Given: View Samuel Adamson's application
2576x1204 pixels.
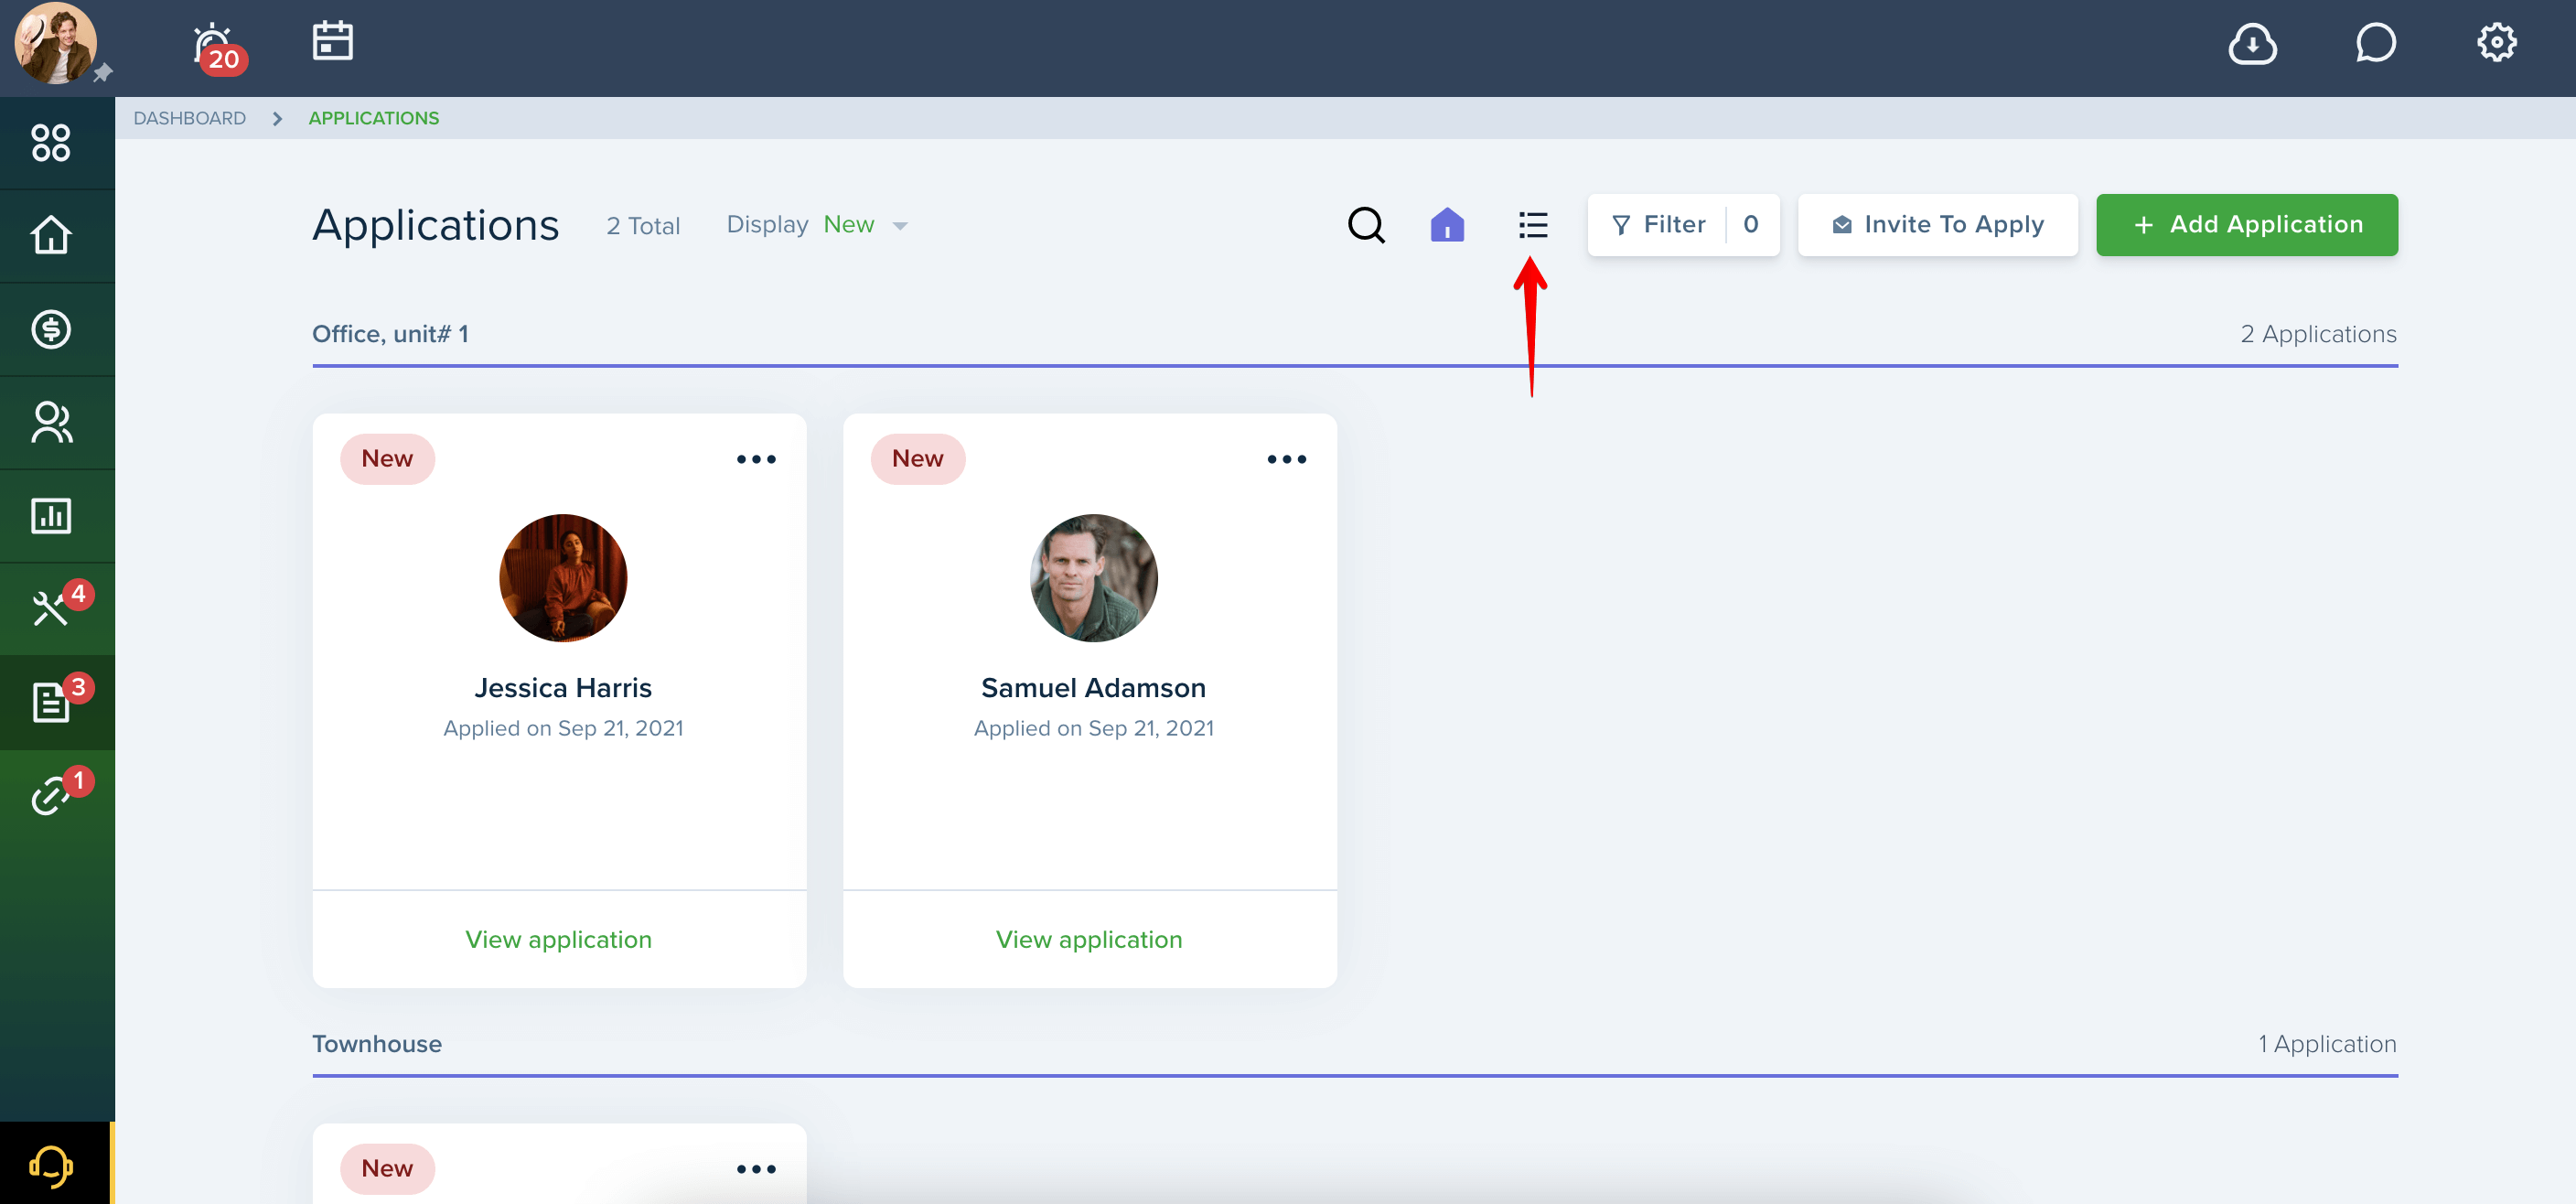Looking at the screenshot, I should tap(1089, 940).
